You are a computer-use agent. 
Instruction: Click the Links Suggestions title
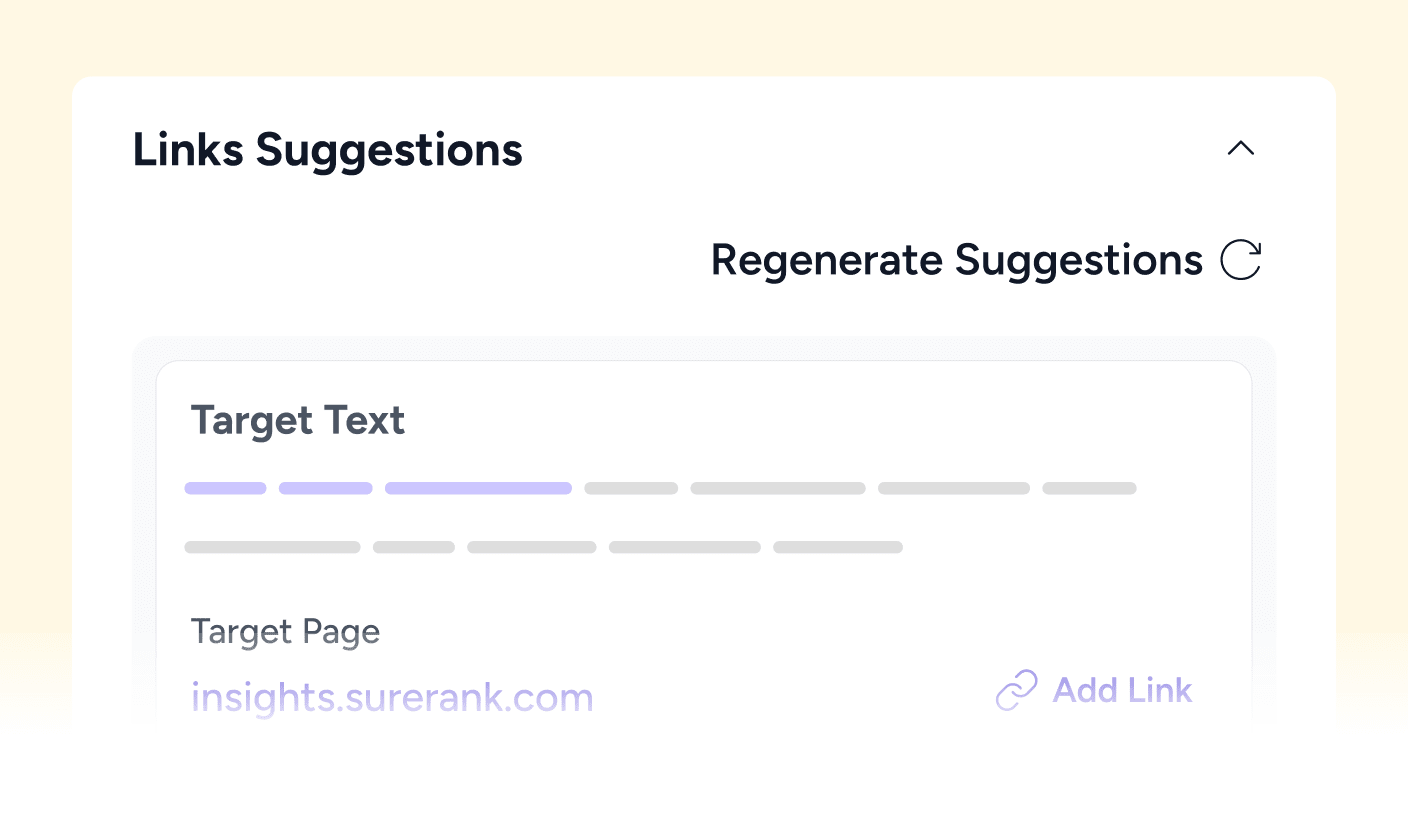click(328, 149)
